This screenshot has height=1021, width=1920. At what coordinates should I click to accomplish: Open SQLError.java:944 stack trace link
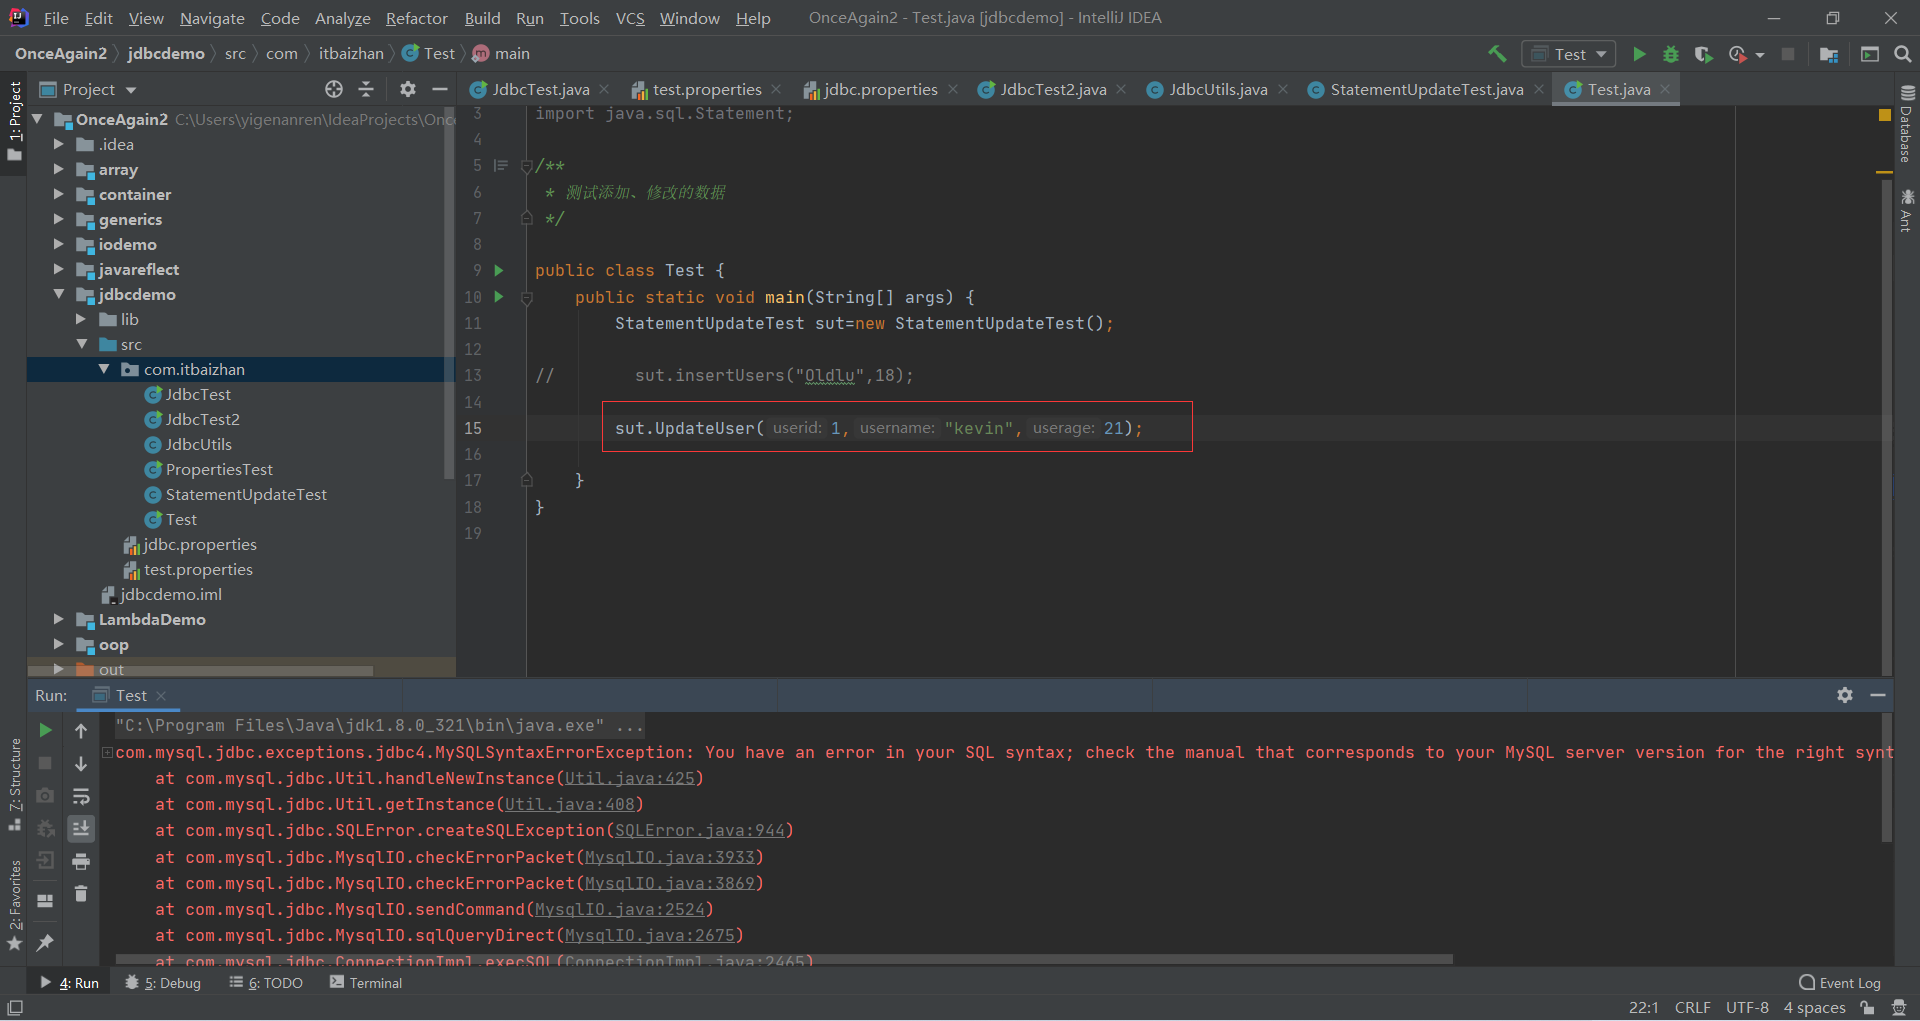pyautogui.click(x=699, y=830)
